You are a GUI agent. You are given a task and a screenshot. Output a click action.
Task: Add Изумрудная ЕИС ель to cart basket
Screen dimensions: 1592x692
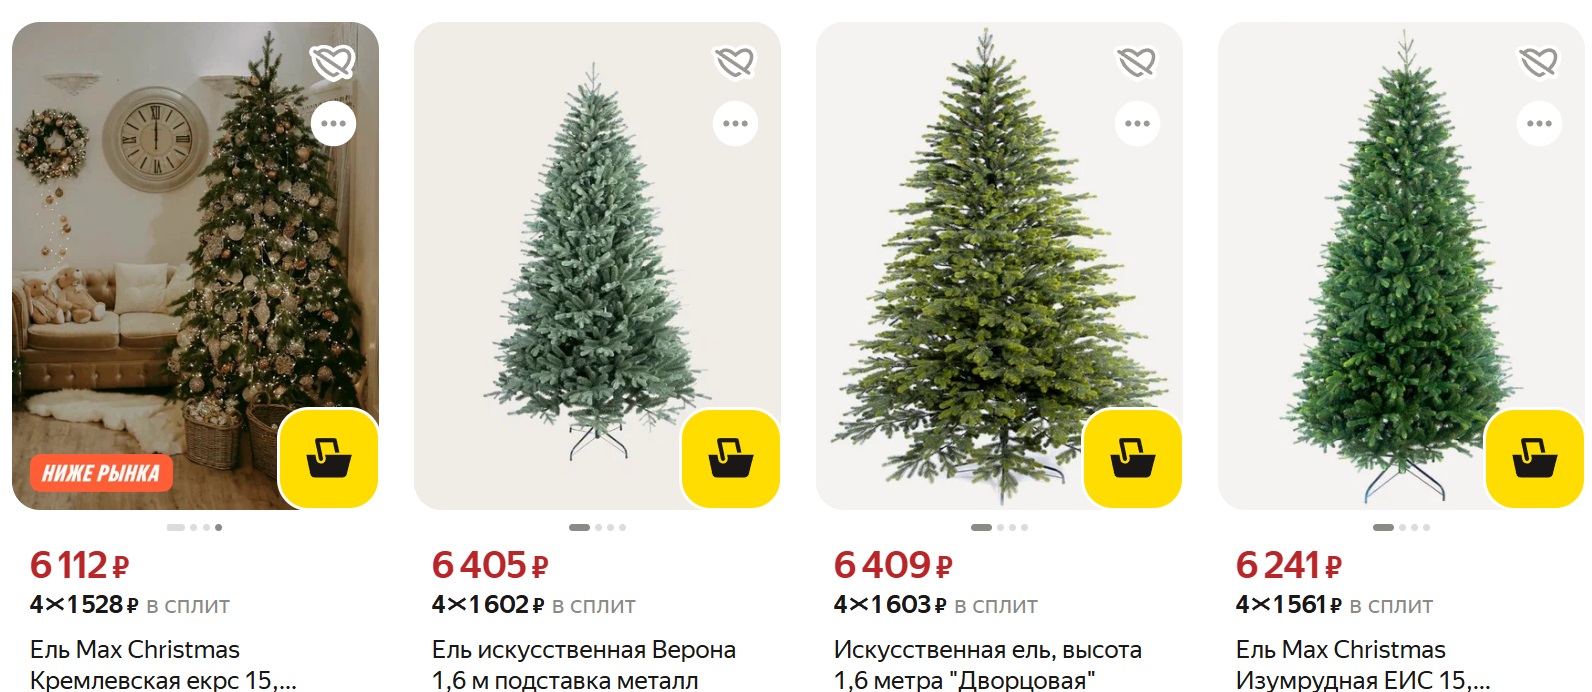point(1535,459)
